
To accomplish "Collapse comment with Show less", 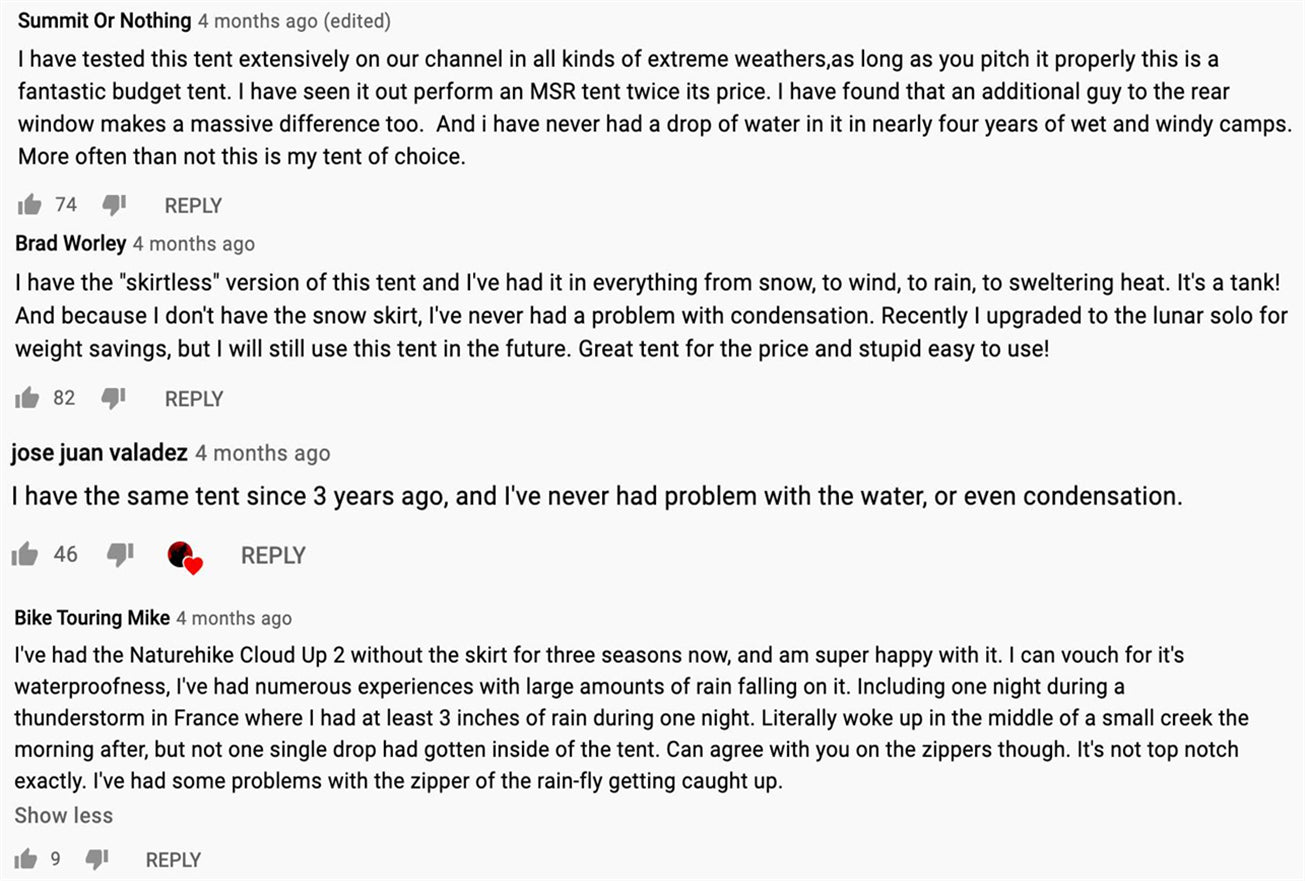I will coord(63,816).
